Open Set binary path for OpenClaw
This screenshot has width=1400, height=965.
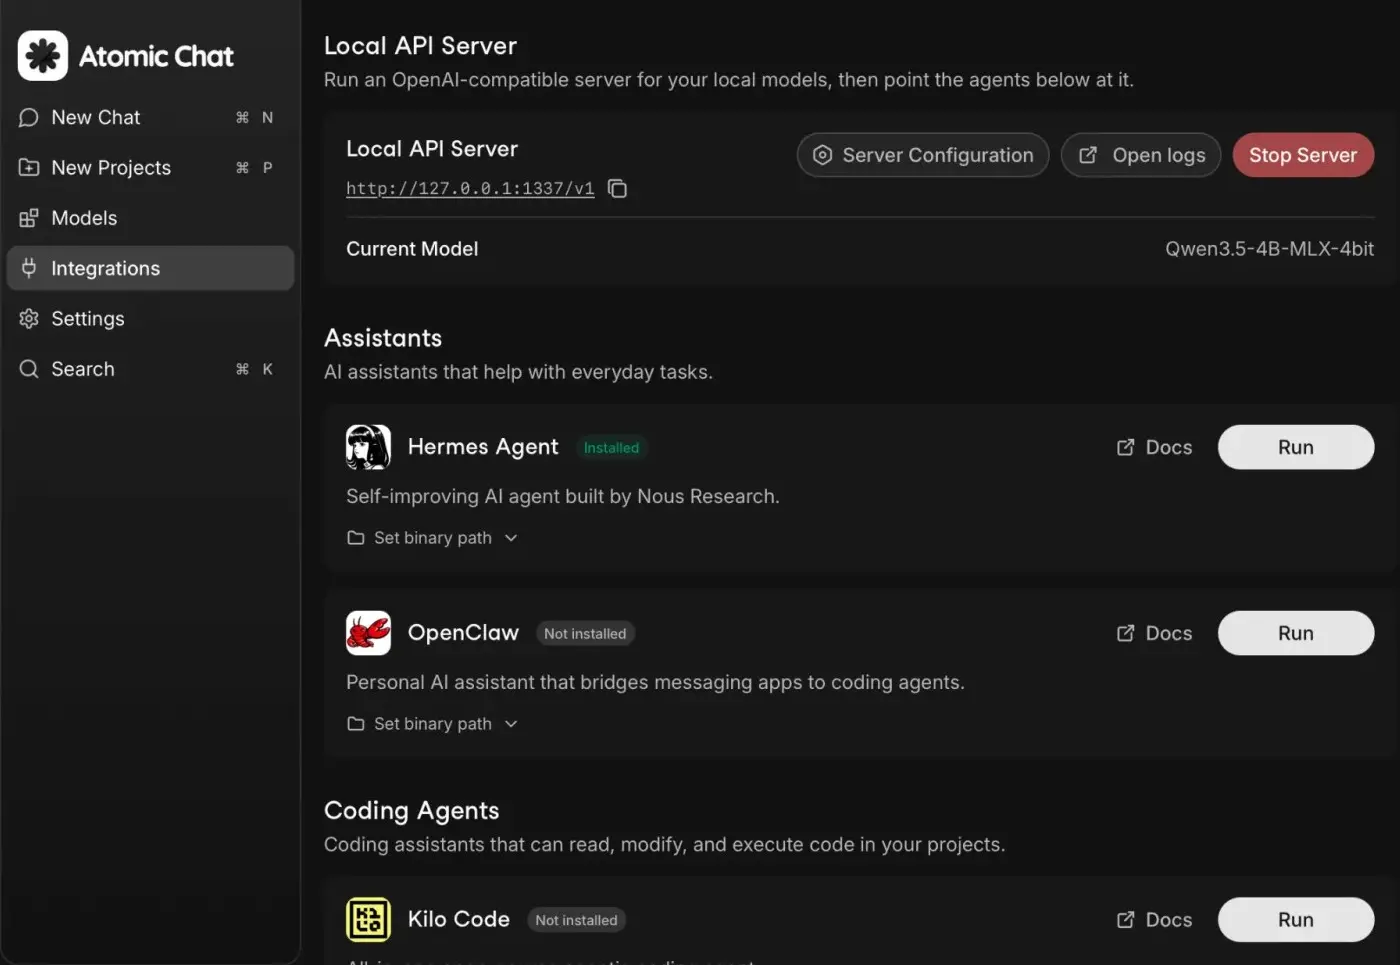click(x=433, y=724)
